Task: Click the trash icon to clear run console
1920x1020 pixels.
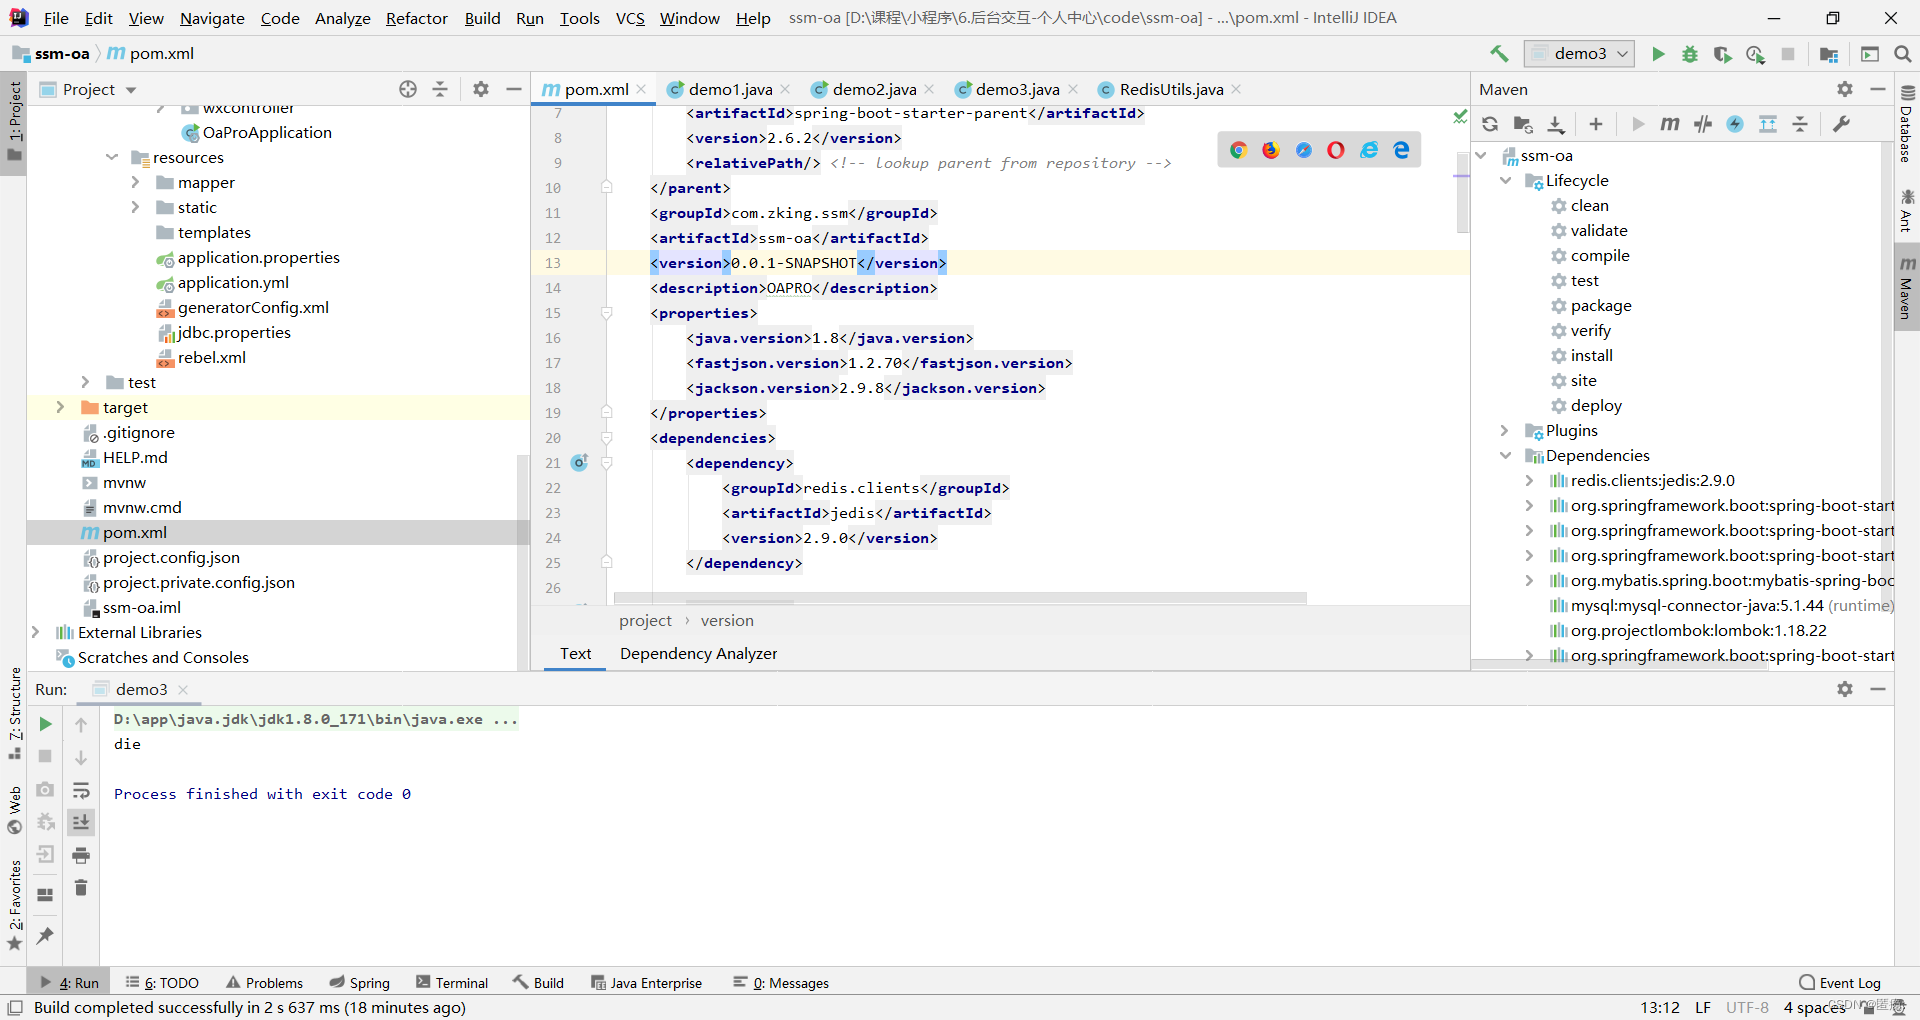Action: point(81,888)
